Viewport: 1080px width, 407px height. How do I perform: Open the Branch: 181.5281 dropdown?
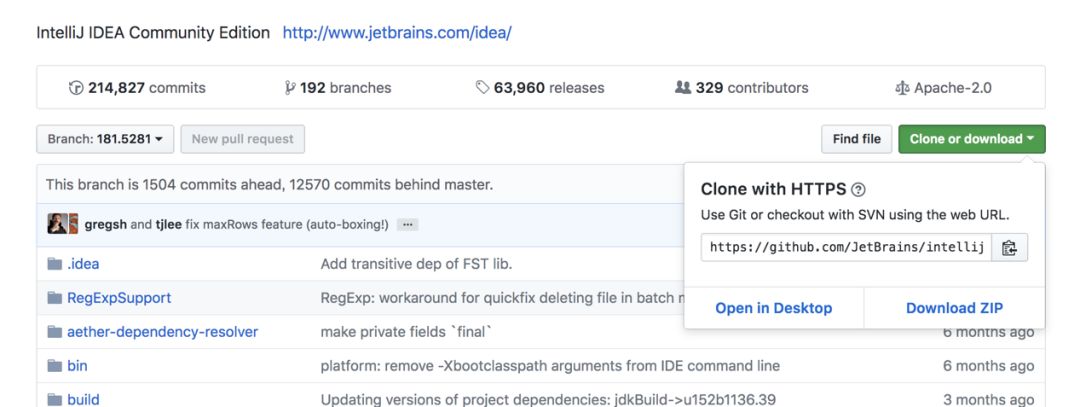click(105, 139)
